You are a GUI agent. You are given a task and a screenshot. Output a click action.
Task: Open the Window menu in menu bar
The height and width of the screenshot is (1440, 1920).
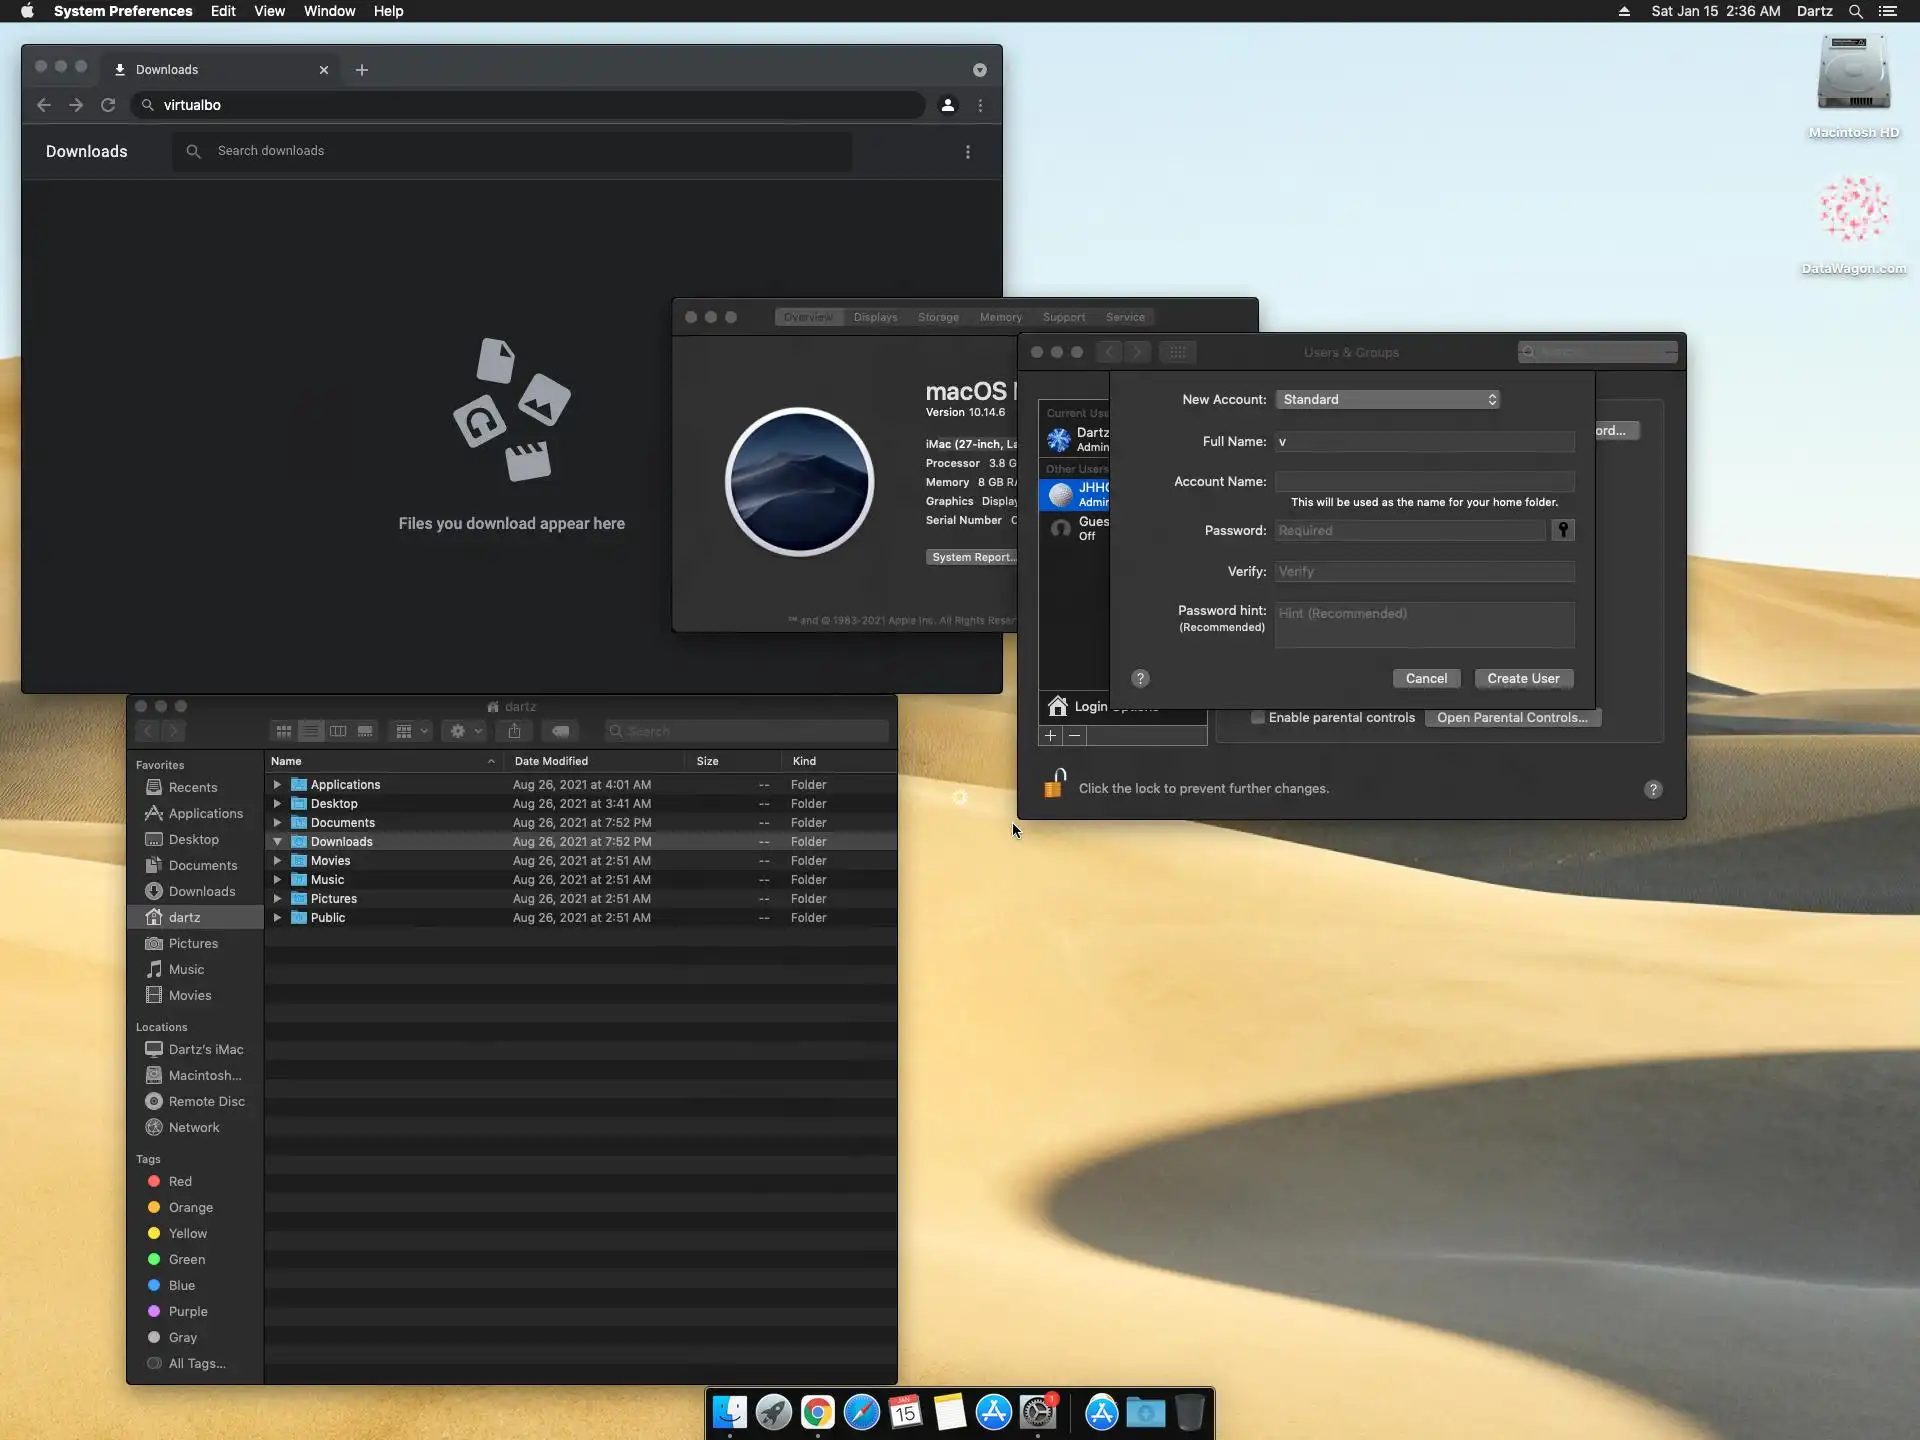pyautogui.click(x=329, y=11)
